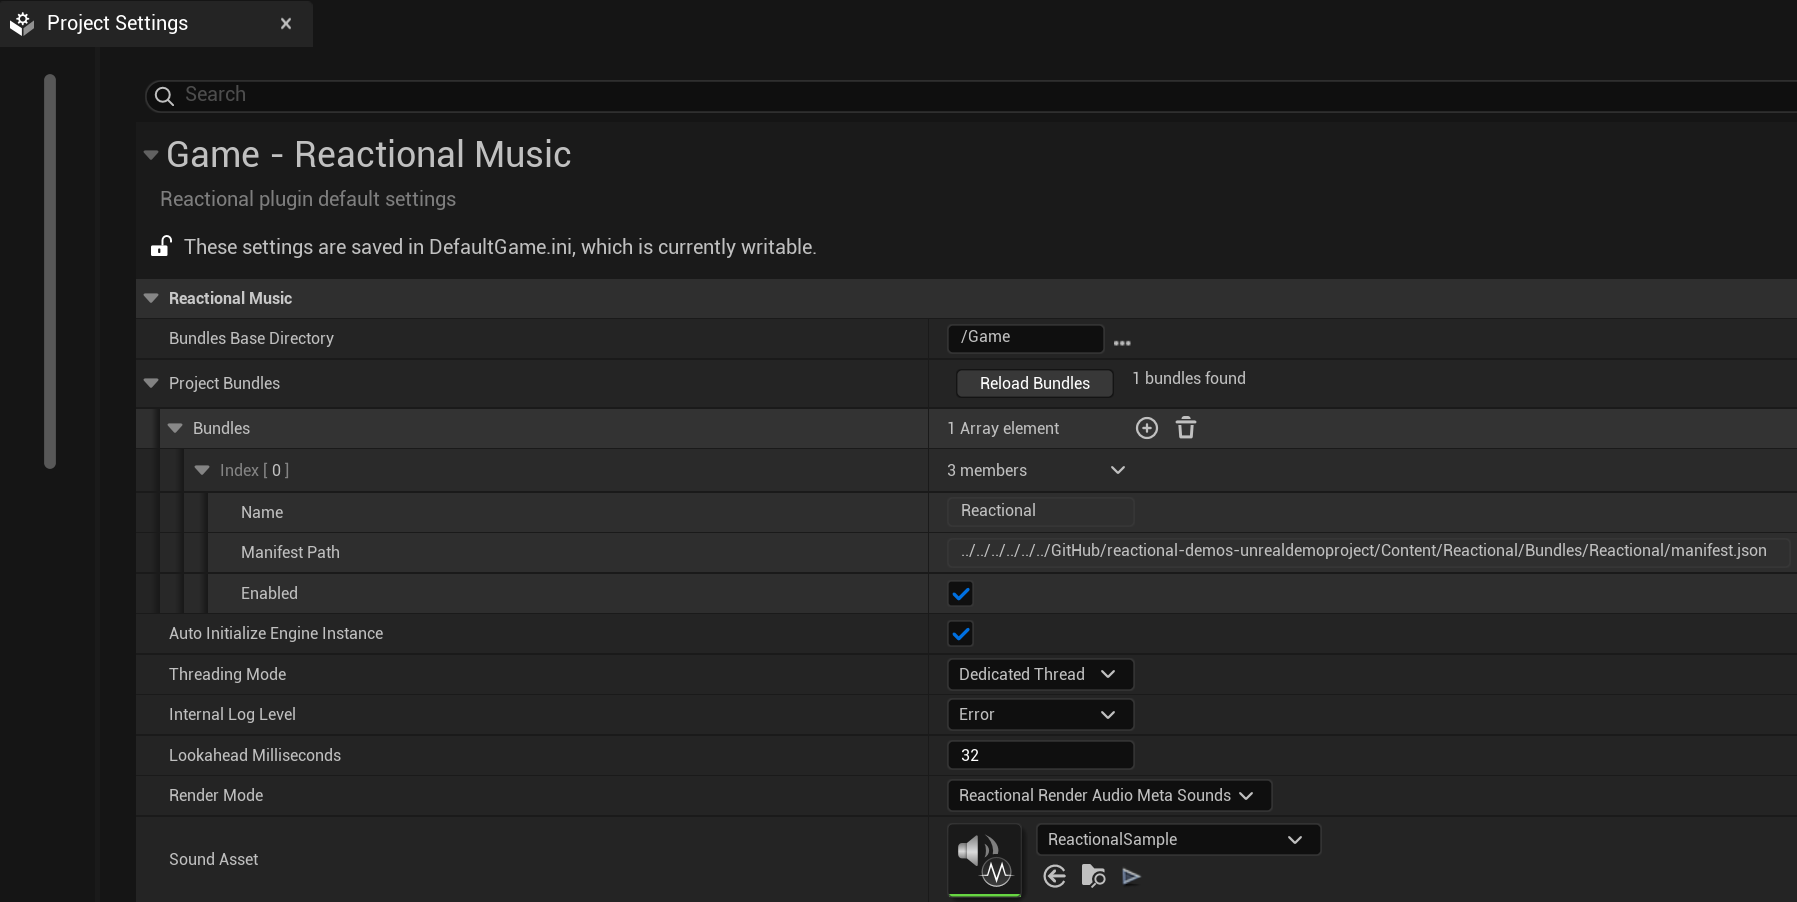
Task: Collapse the Reactional Music category
Action: point(151,298)
